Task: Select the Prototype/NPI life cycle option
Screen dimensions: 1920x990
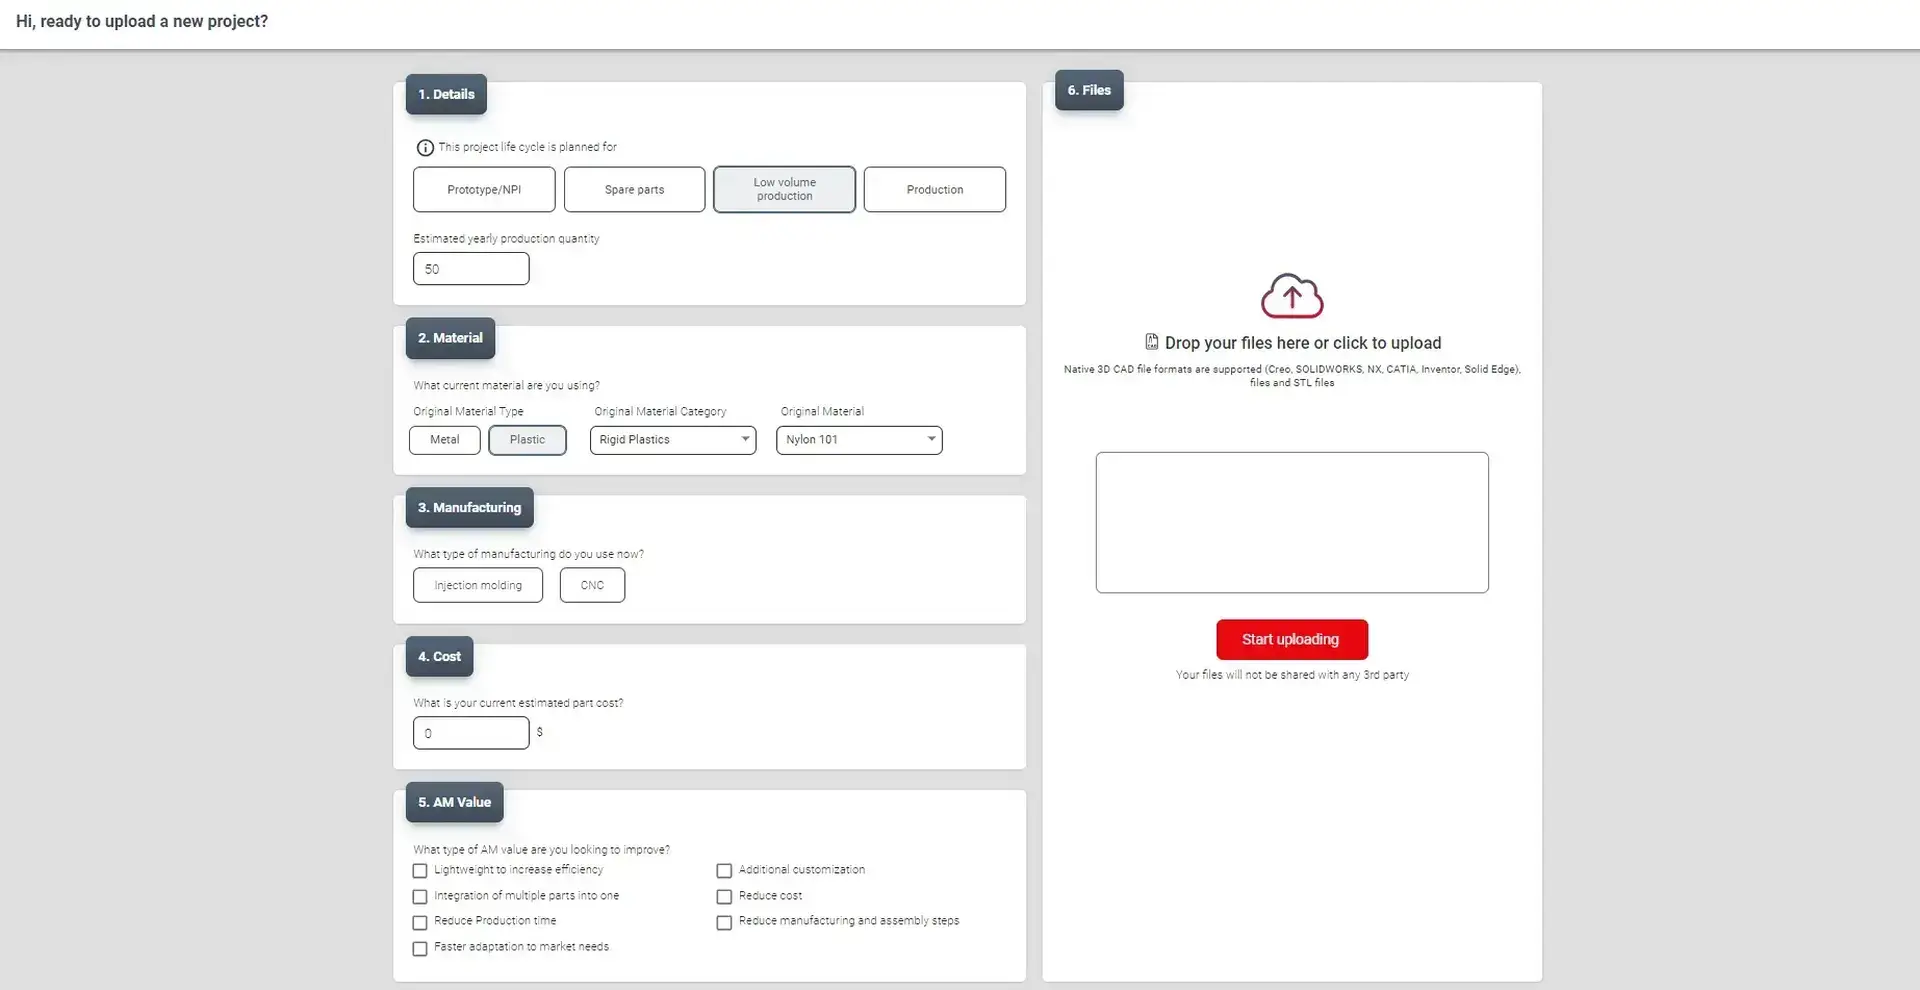Action: [x=484, y=190]
